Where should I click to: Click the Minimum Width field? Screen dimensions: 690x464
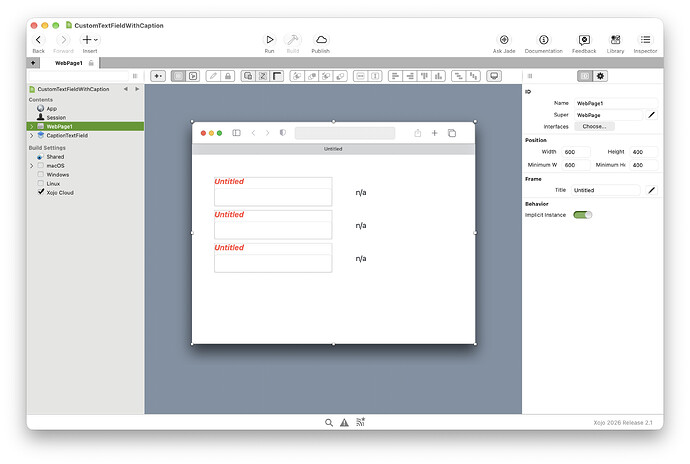576,165
